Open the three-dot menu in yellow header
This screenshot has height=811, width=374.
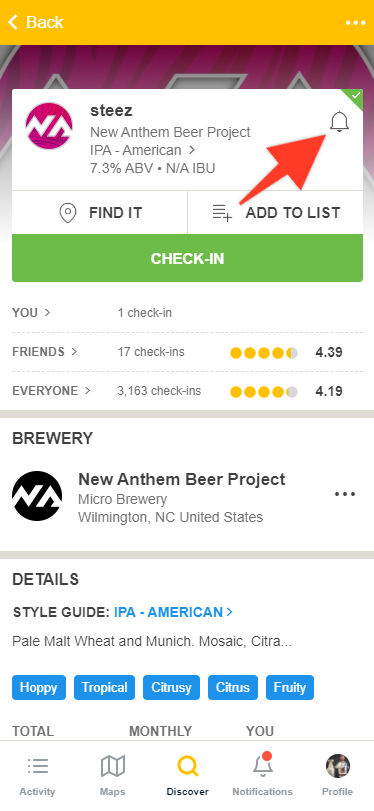(355, 23)
